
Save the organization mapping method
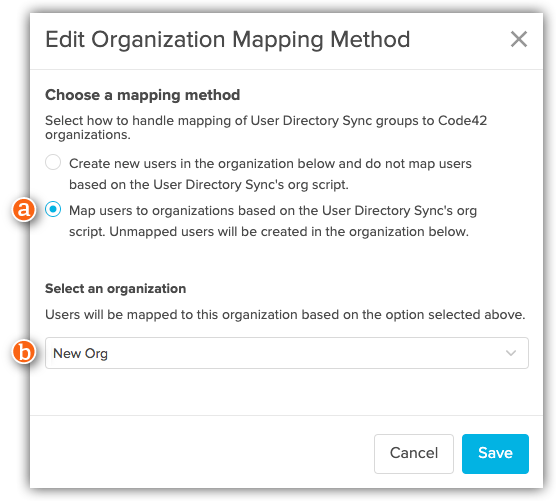[x=495, y=453]
